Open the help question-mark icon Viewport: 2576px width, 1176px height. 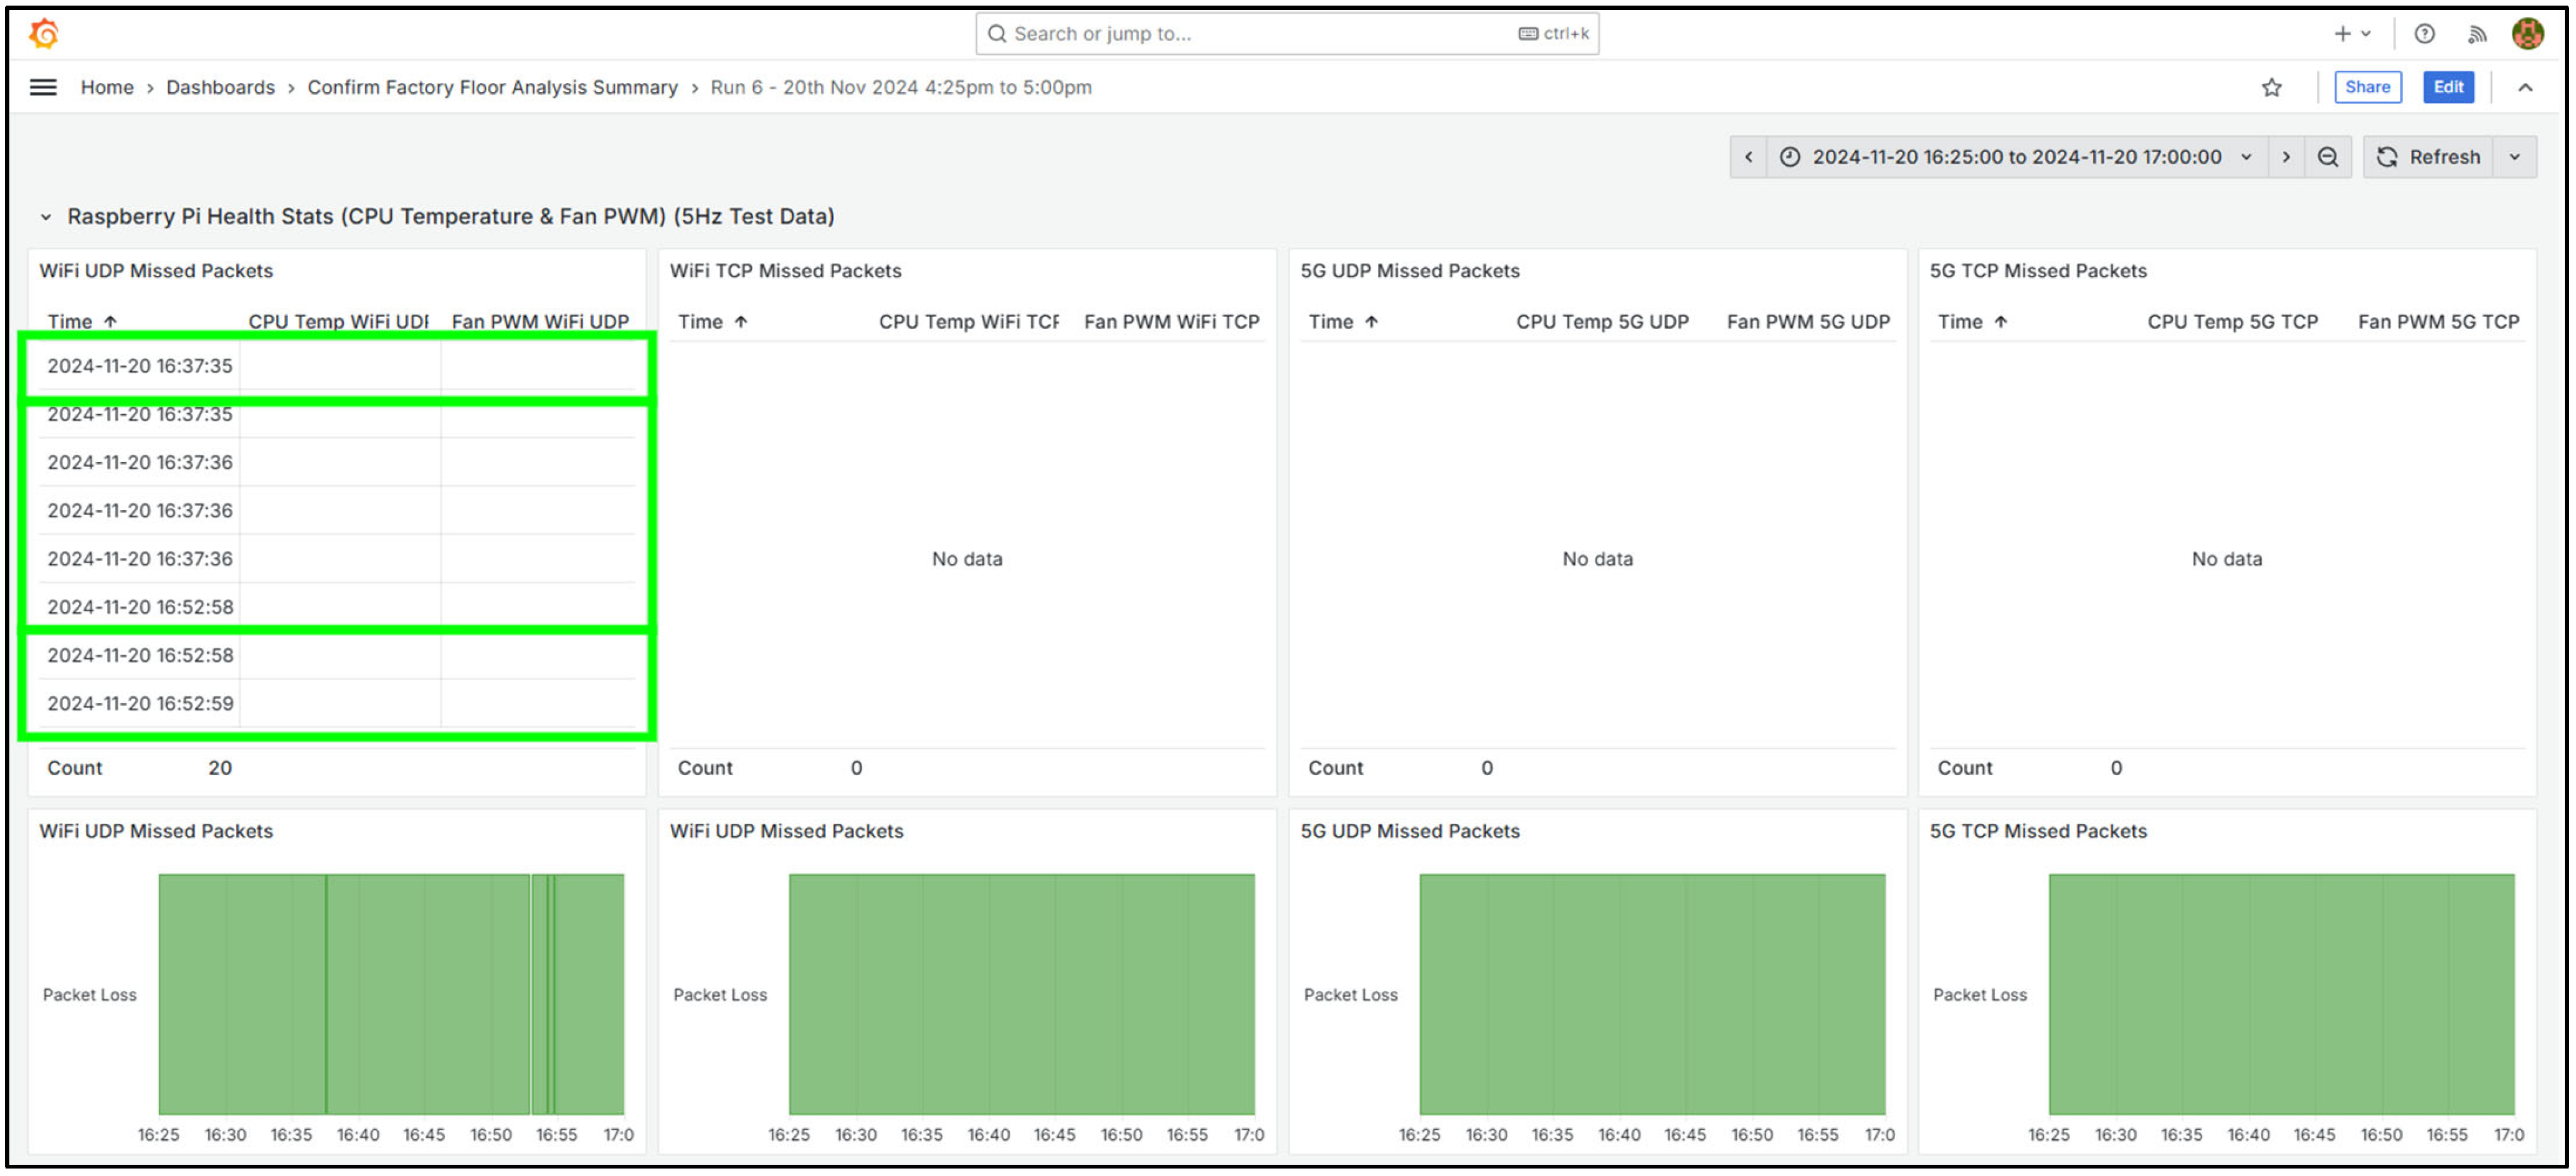pos(2424,33)
